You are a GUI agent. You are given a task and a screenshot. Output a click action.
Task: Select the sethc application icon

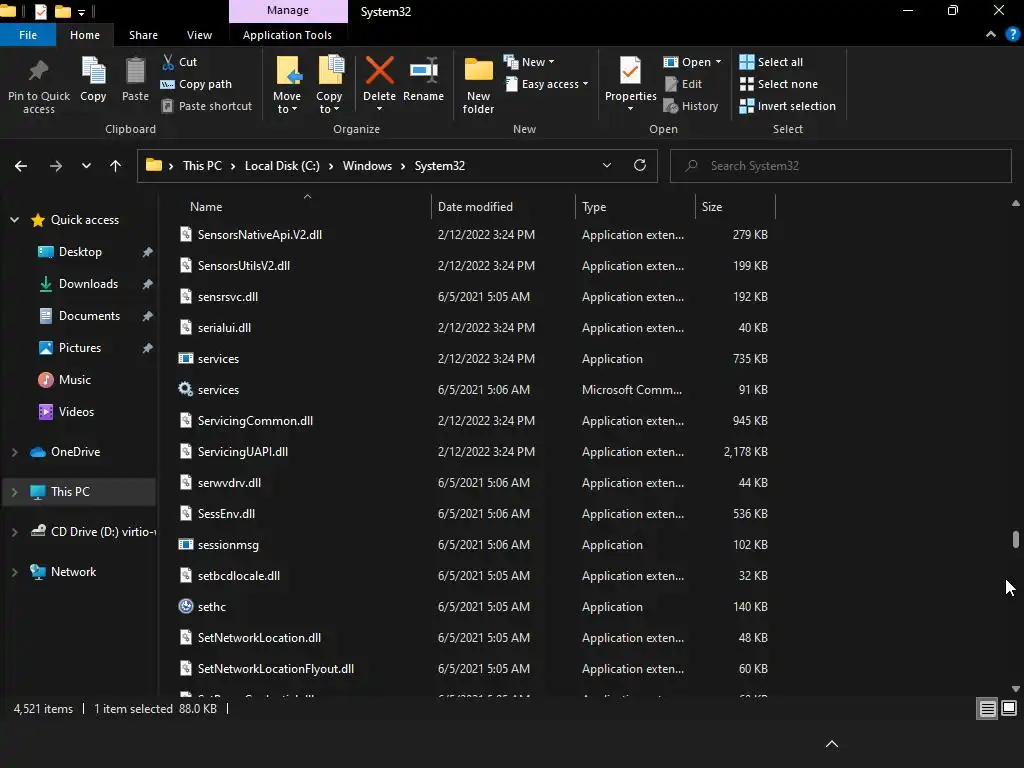186,606
